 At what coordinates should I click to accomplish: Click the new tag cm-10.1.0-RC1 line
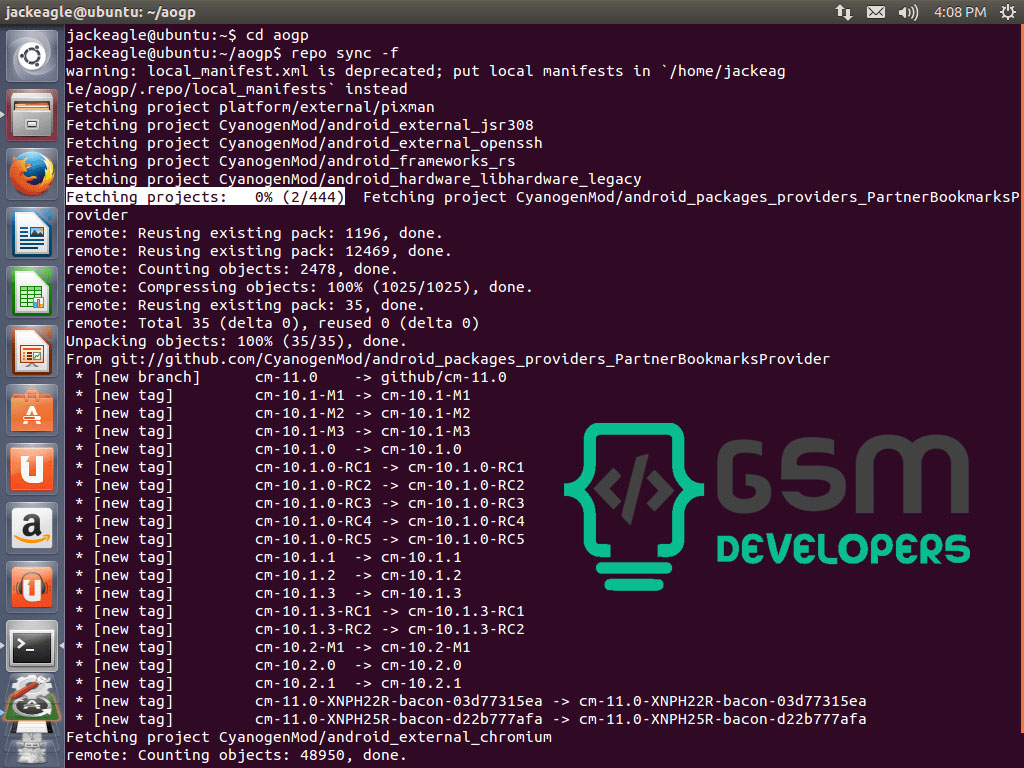tap(300, 468)
